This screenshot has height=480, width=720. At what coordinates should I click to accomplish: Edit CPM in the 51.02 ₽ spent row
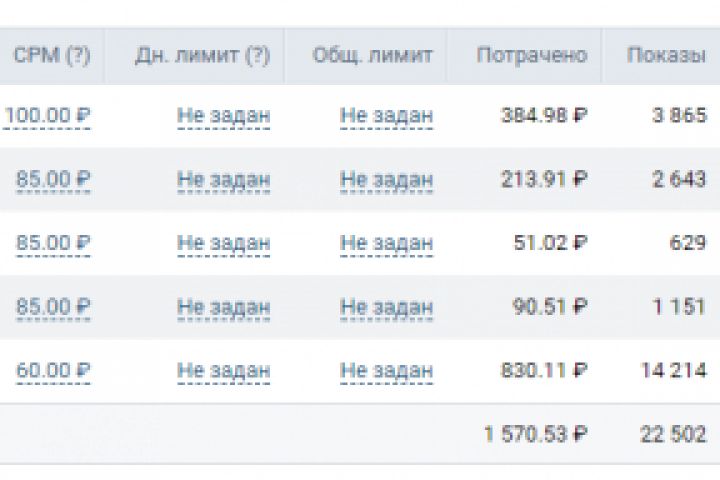point(53,243)
